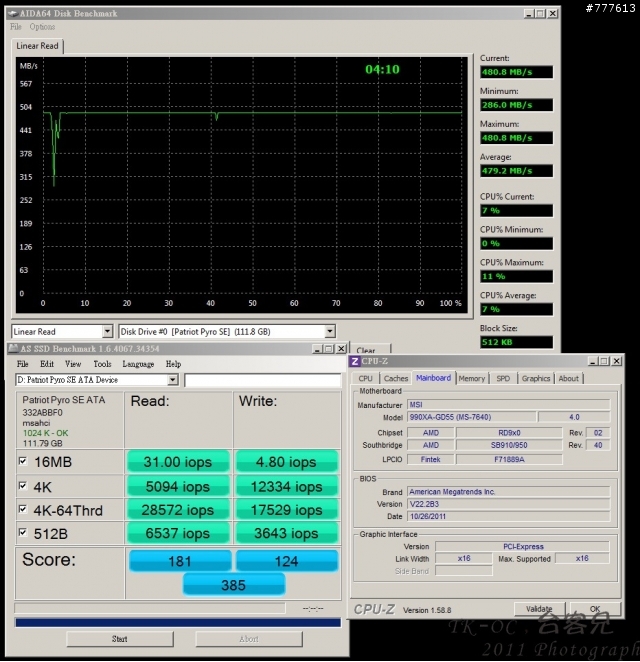Click the CPU-Z title bar logo icon
640x662 pixels.
(x=356, y=361)
